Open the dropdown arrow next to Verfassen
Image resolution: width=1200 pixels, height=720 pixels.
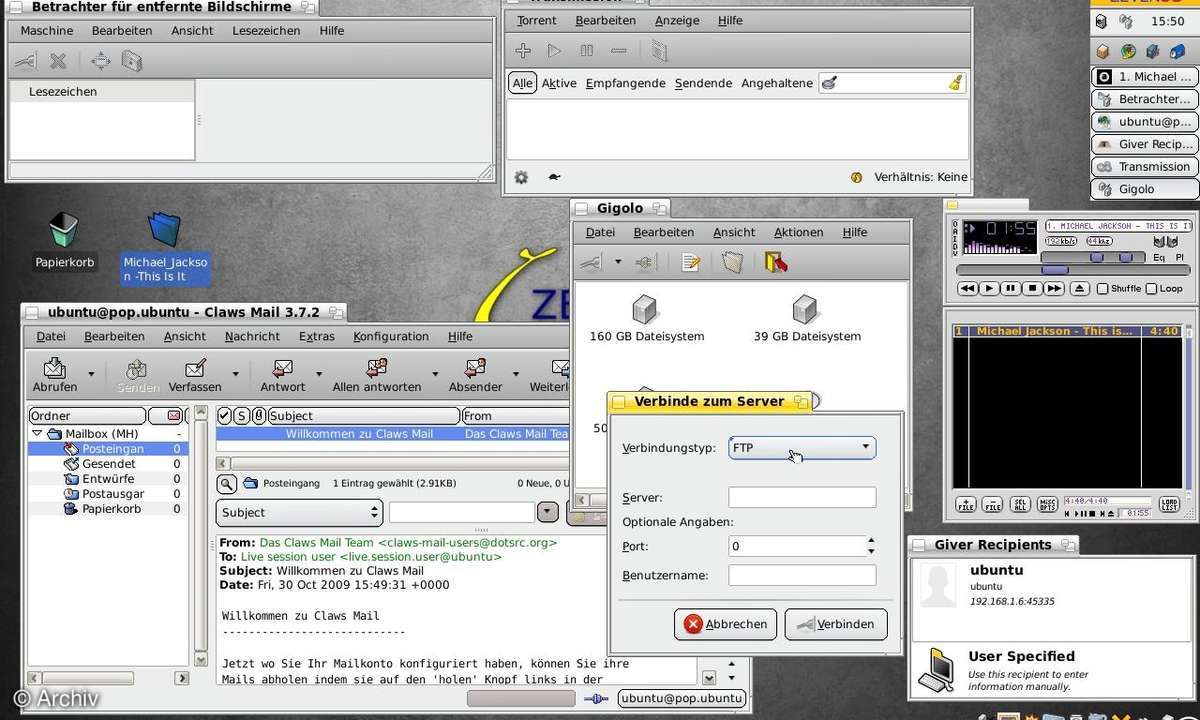pos(235,375)
